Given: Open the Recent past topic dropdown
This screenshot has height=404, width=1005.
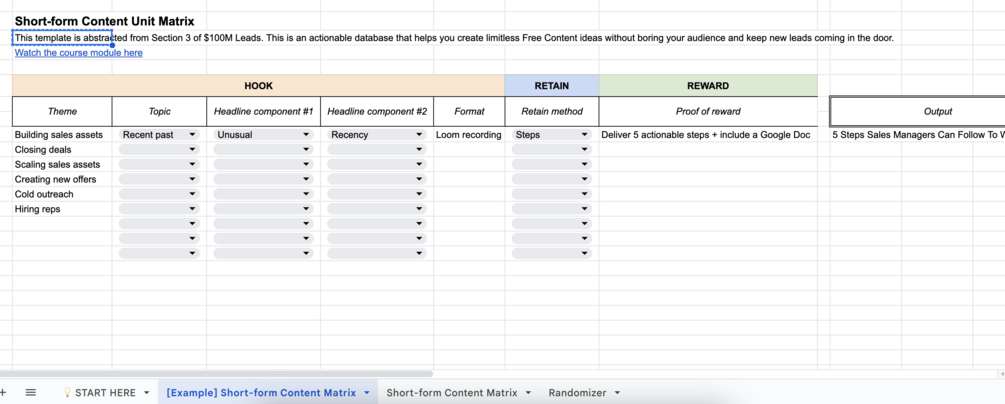Looking at the screenshot, I should click(x=192, y=135).
